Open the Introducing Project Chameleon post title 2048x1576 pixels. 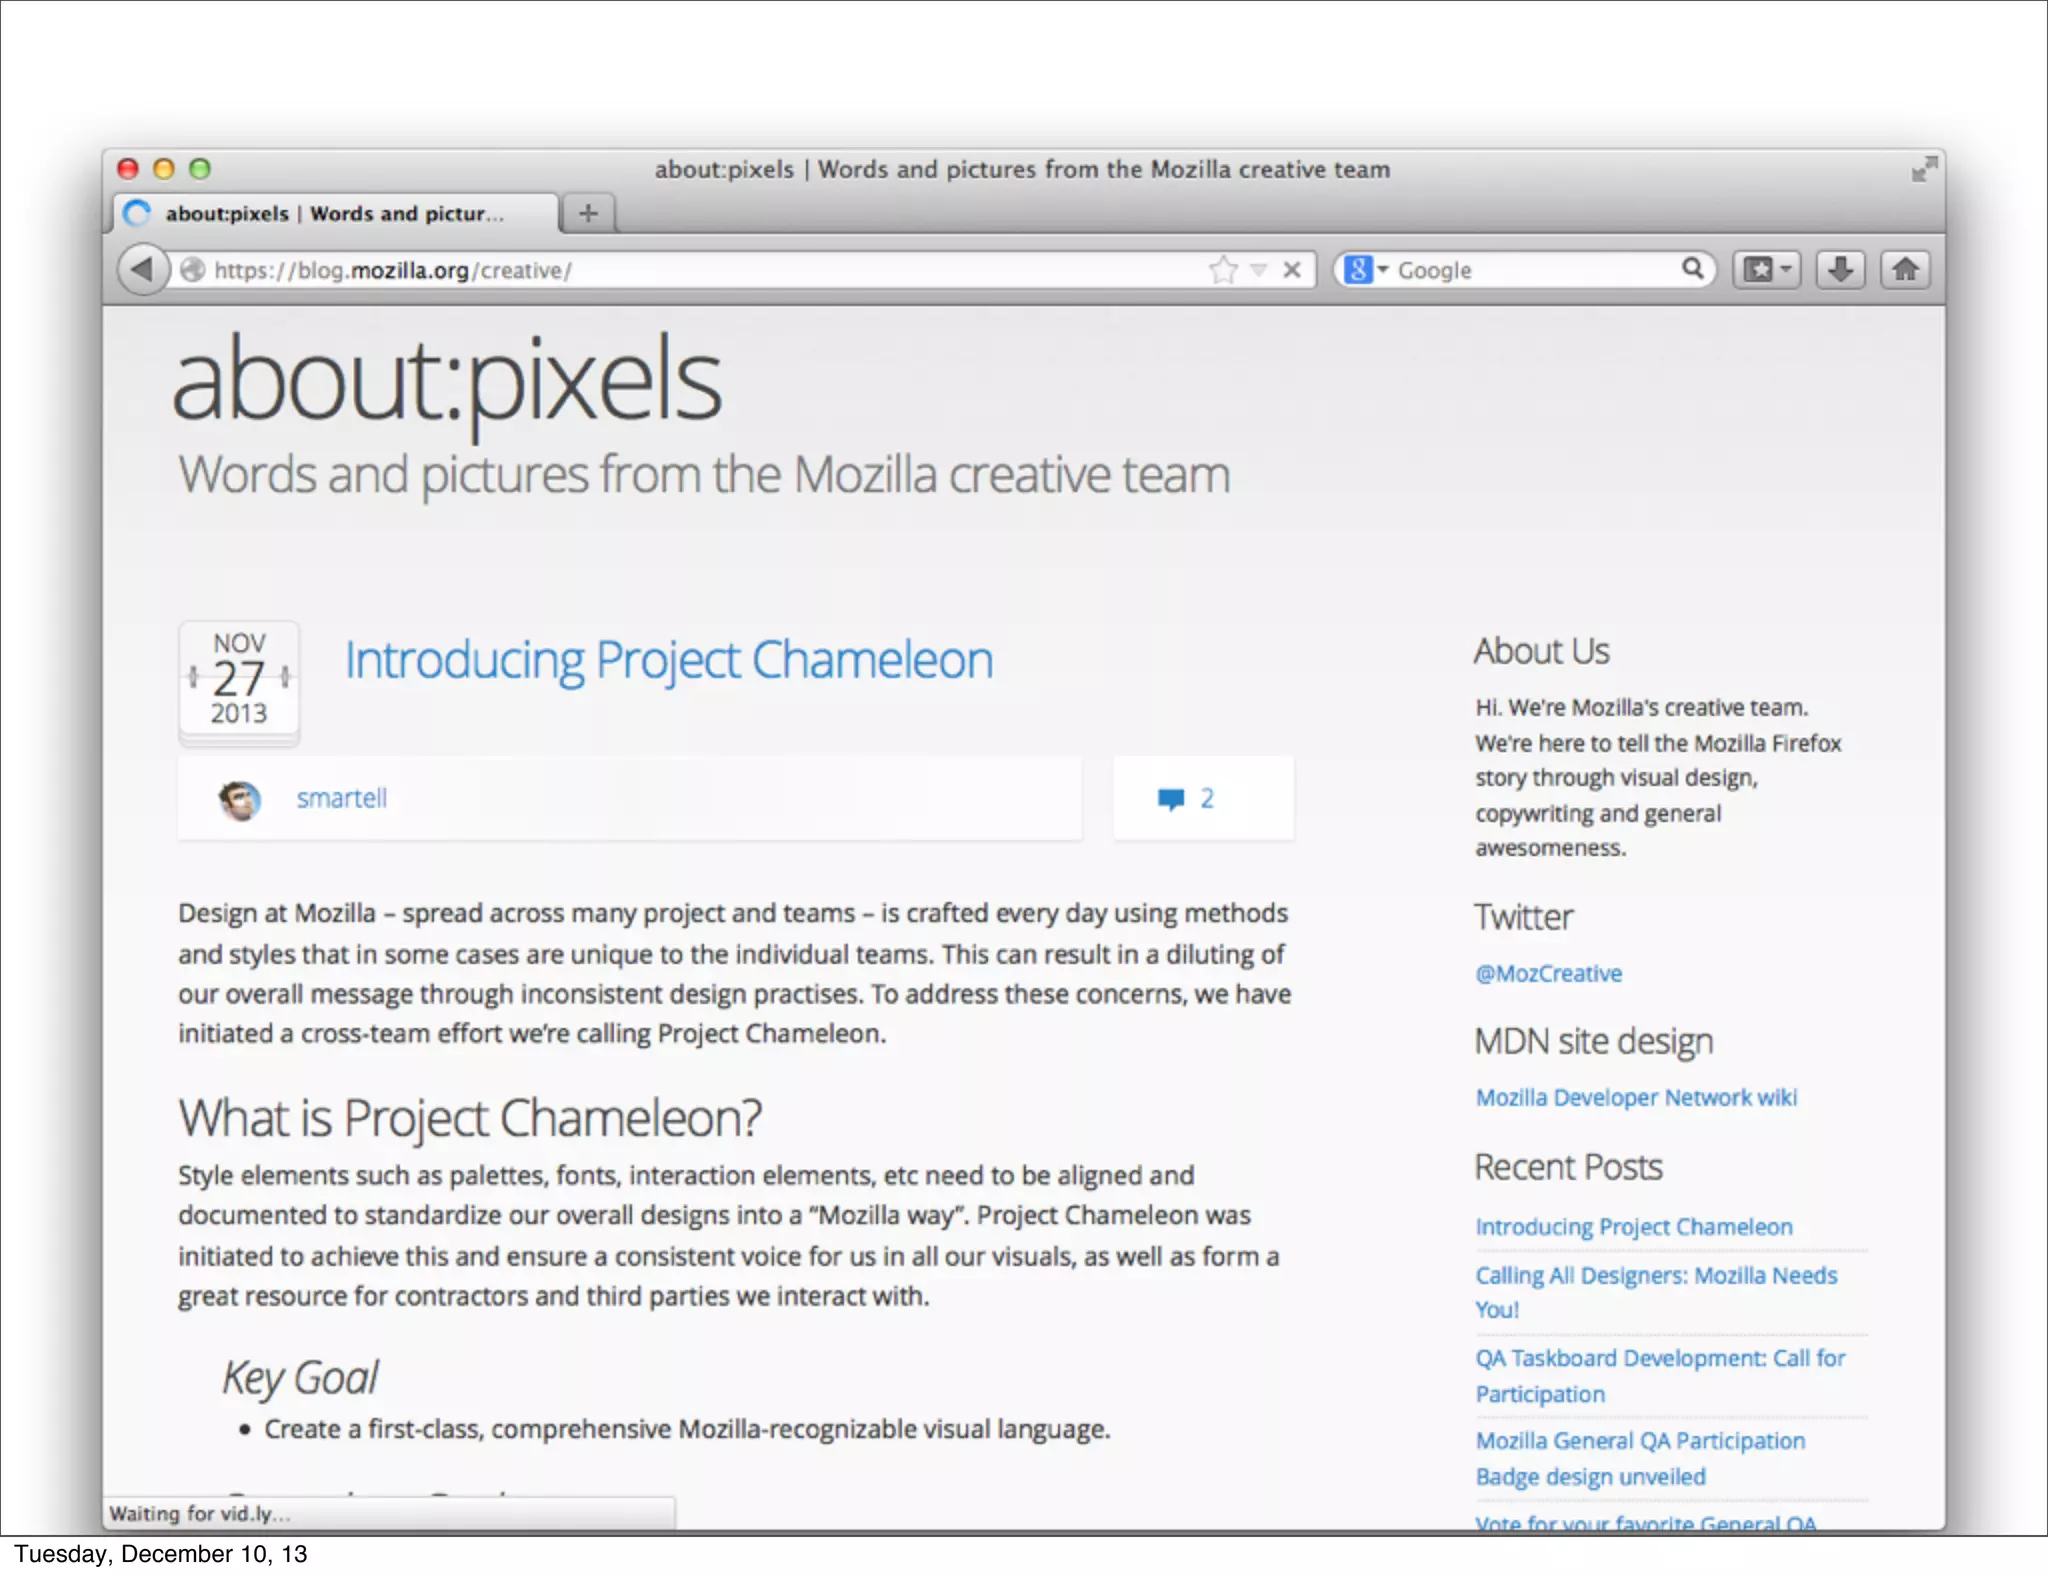[x=668, y=660]
